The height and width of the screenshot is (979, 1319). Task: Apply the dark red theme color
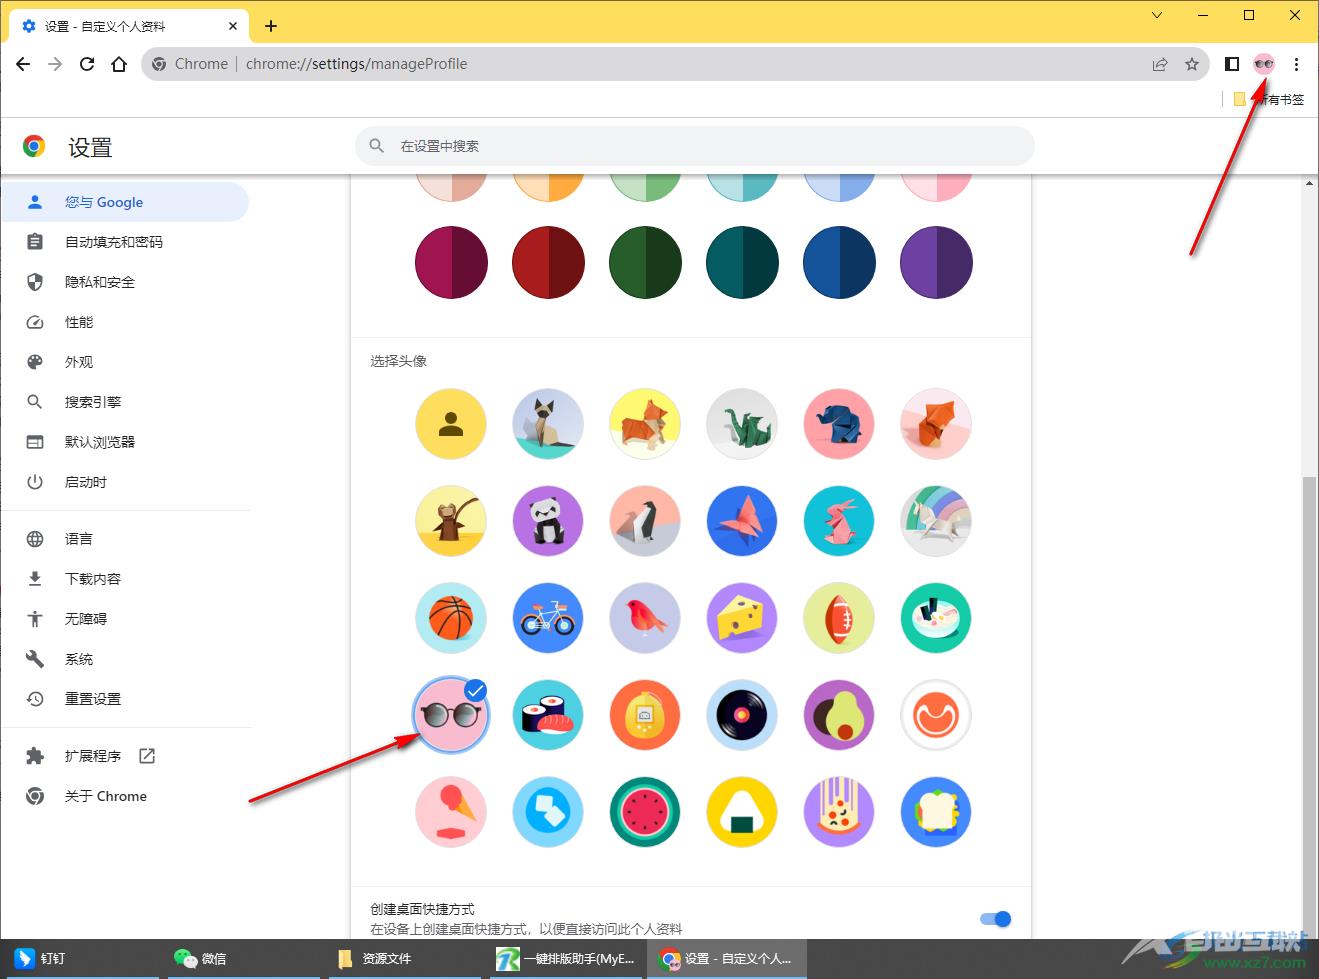tap(548, 262)
